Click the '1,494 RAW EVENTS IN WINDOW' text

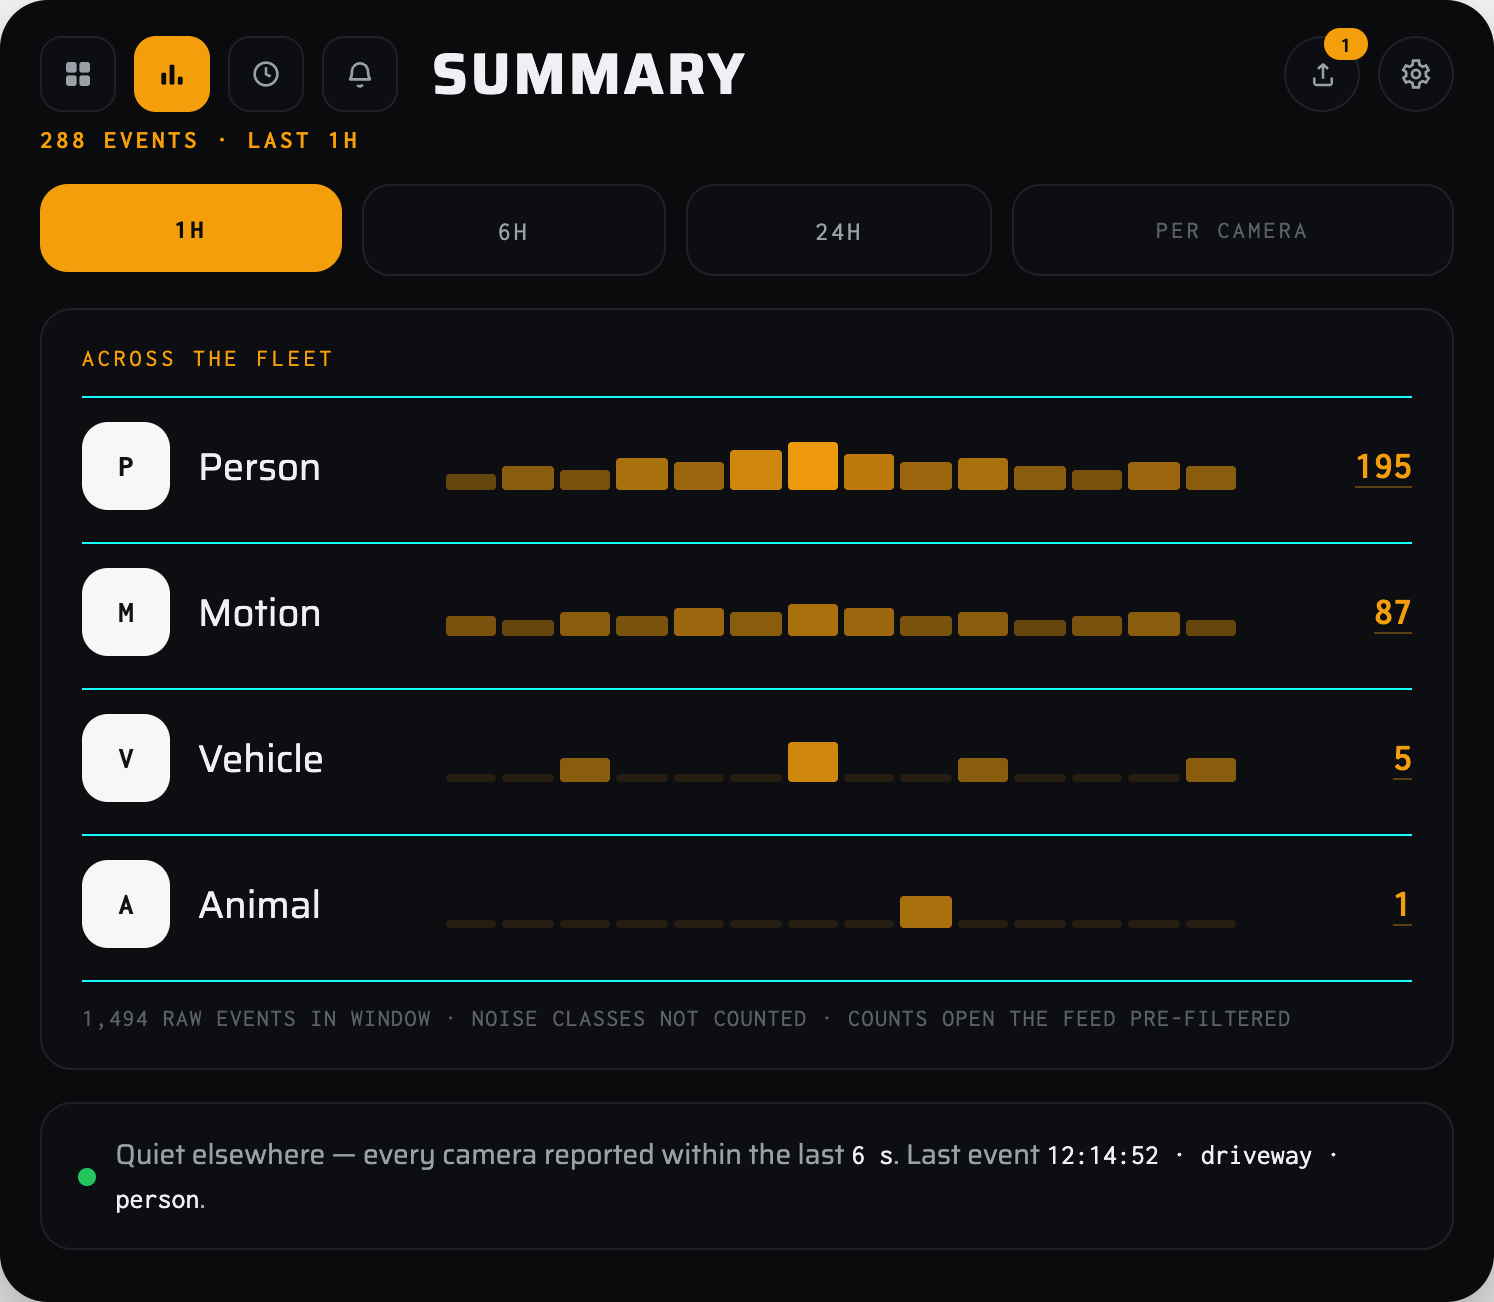256,1019
